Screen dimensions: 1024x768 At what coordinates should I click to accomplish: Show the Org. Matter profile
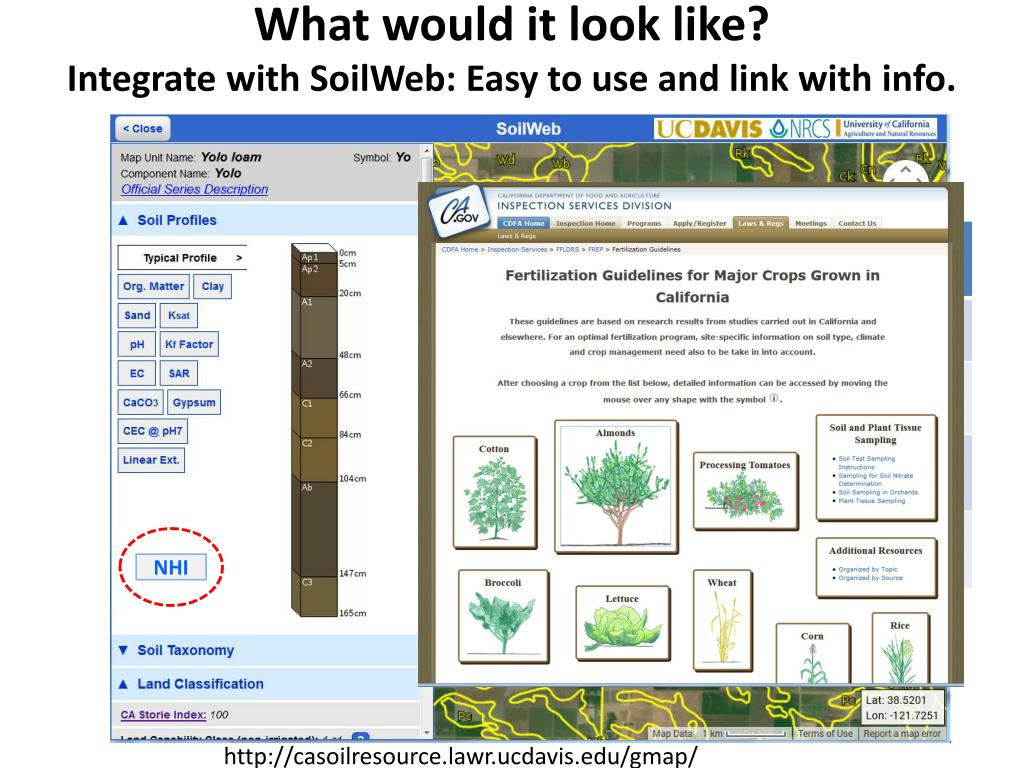(x=153, y=286)
